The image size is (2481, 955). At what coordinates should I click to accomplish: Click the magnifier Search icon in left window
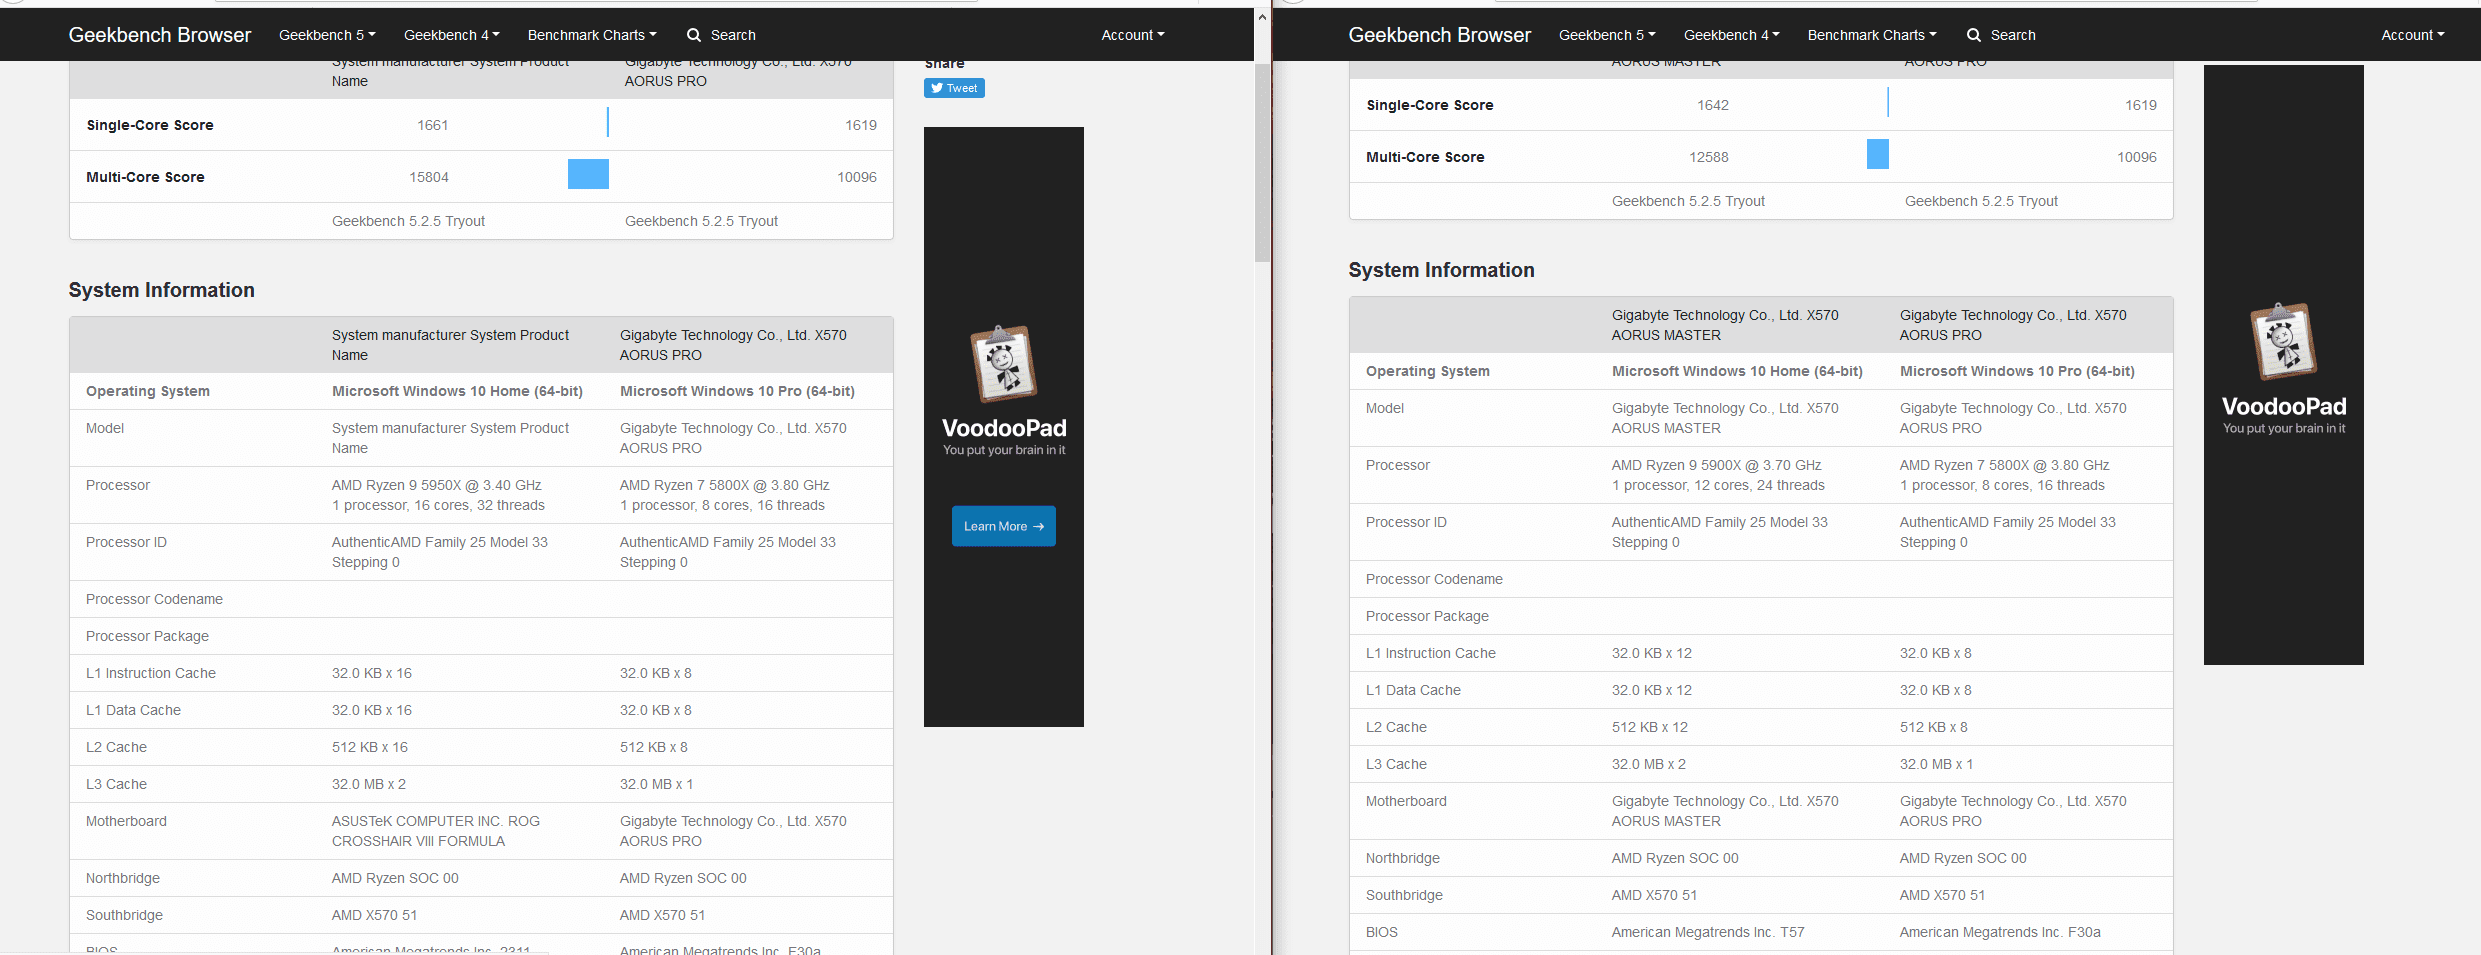coord(693,35)
